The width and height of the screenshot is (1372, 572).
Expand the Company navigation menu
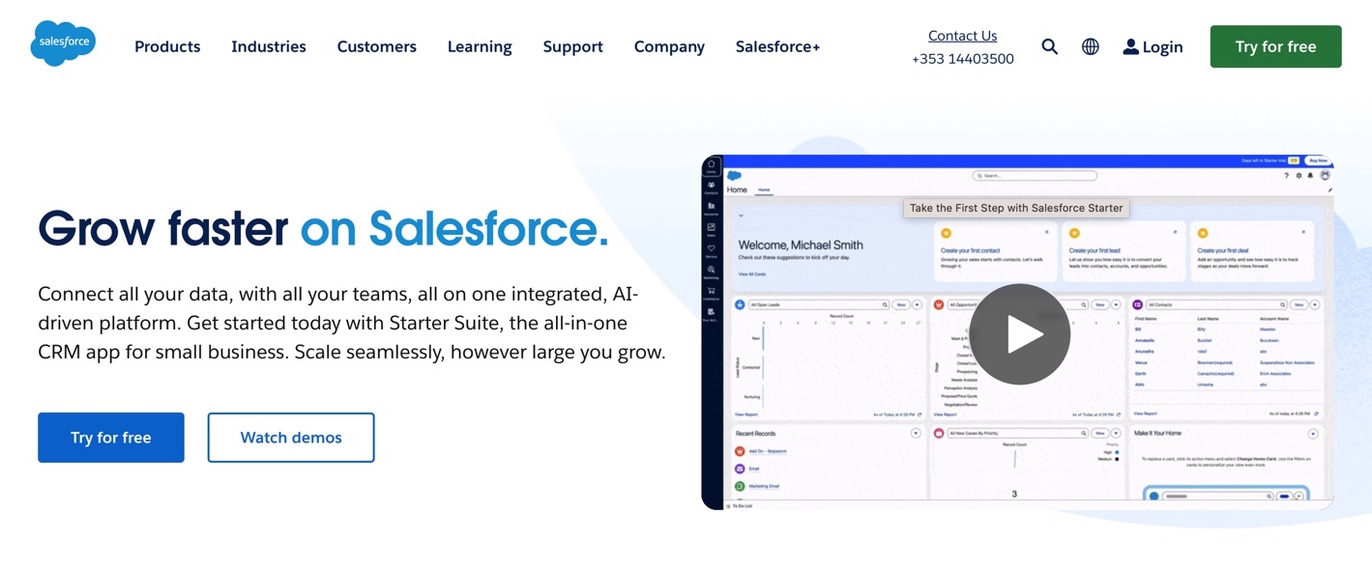pyautogui.click(x=669, y=47)
